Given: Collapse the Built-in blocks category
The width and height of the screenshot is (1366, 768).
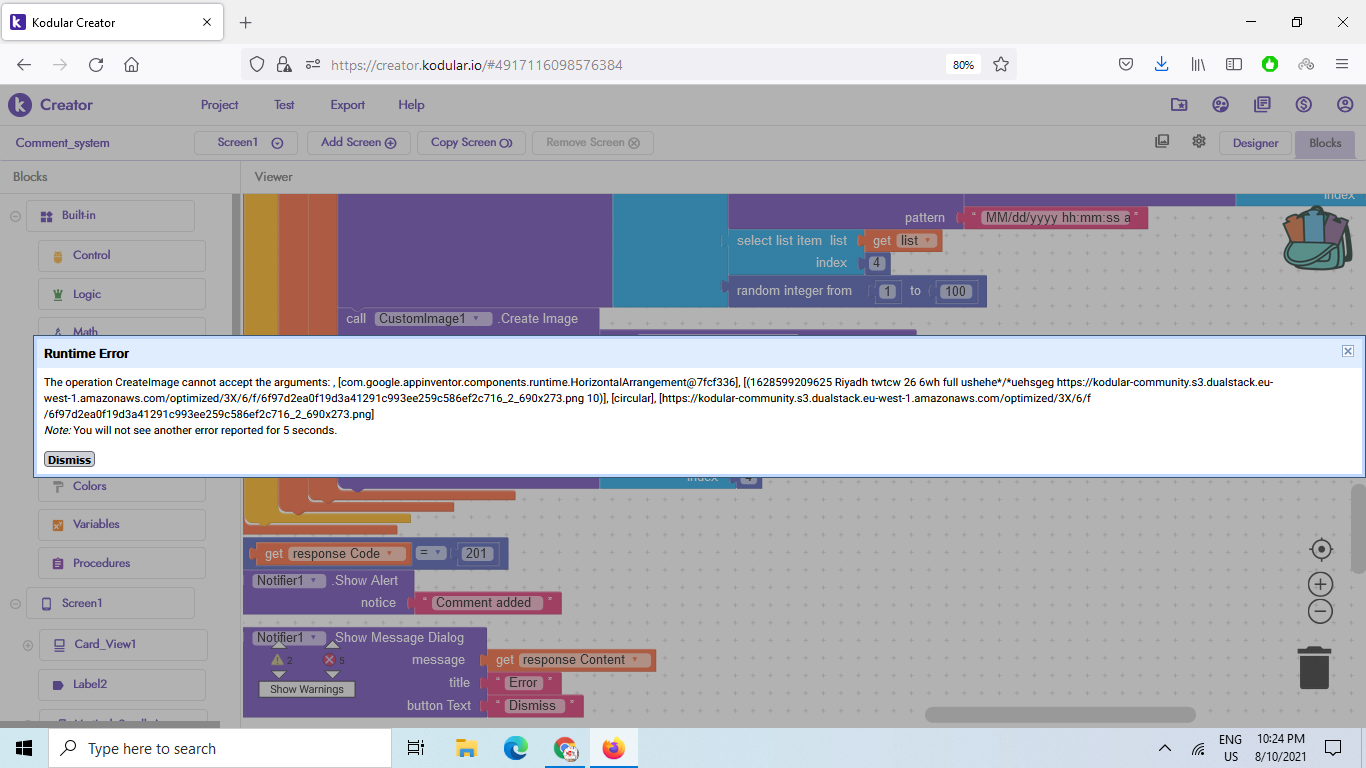Looking at the screenshot, I should [x=16, y=215].
